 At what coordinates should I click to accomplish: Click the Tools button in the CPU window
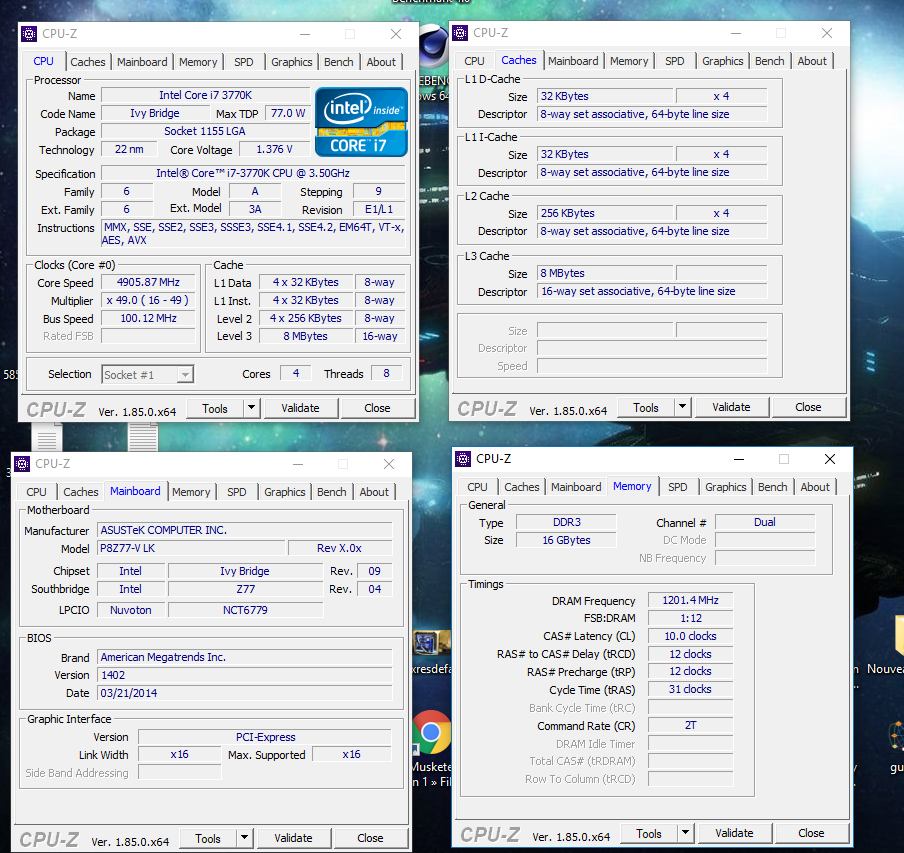pos(215,408)
